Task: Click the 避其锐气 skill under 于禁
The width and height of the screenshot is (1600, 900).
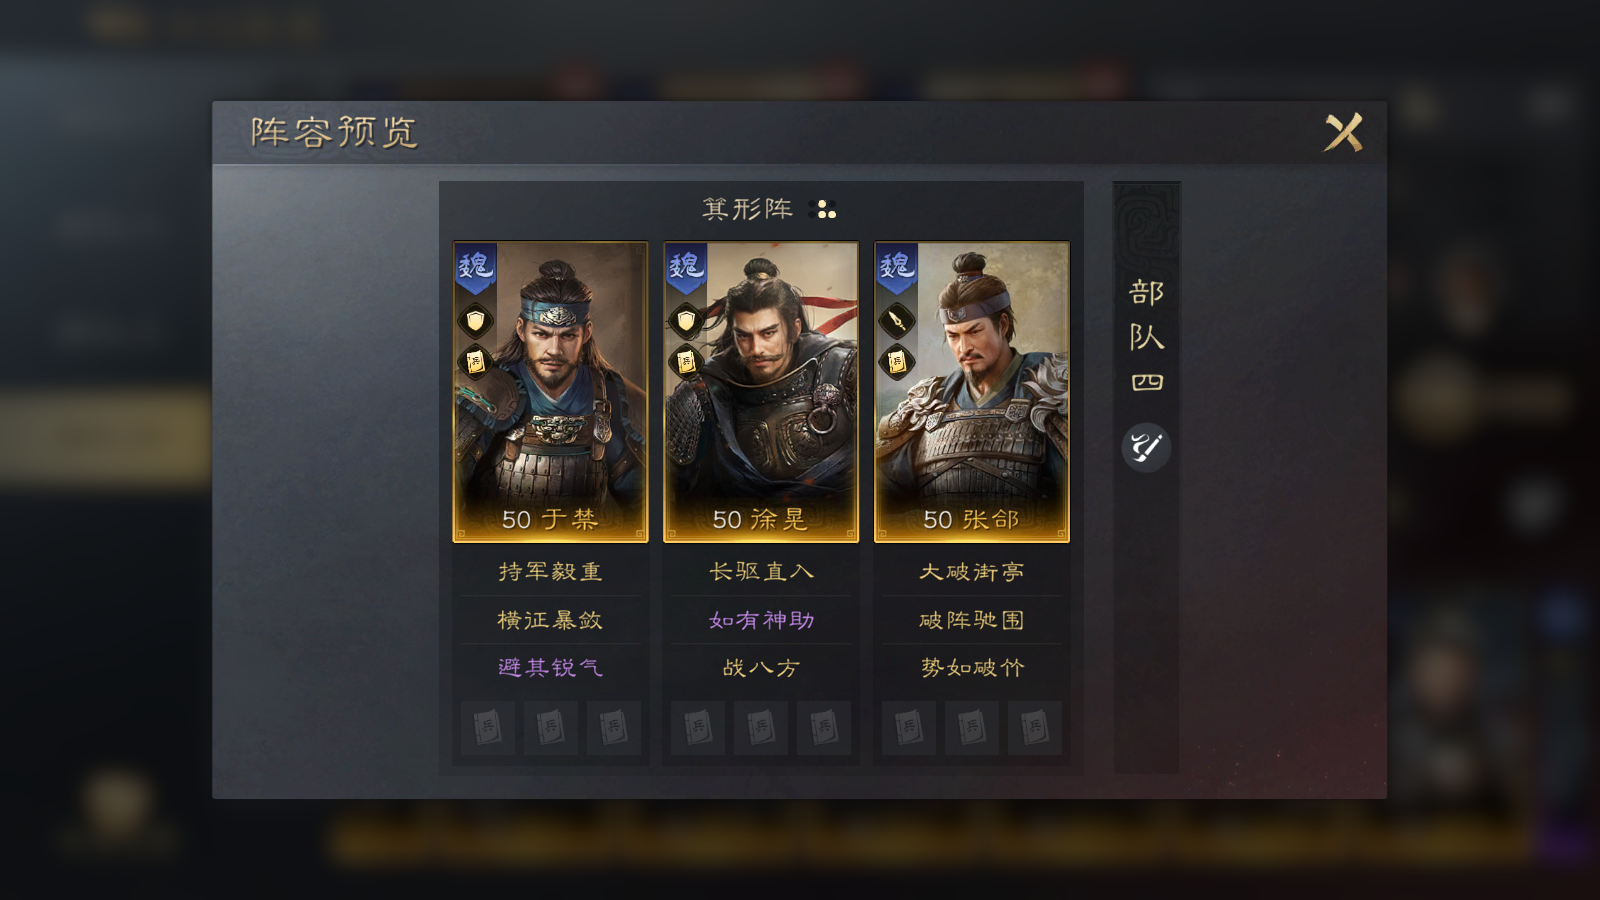Action: [550, 667]
